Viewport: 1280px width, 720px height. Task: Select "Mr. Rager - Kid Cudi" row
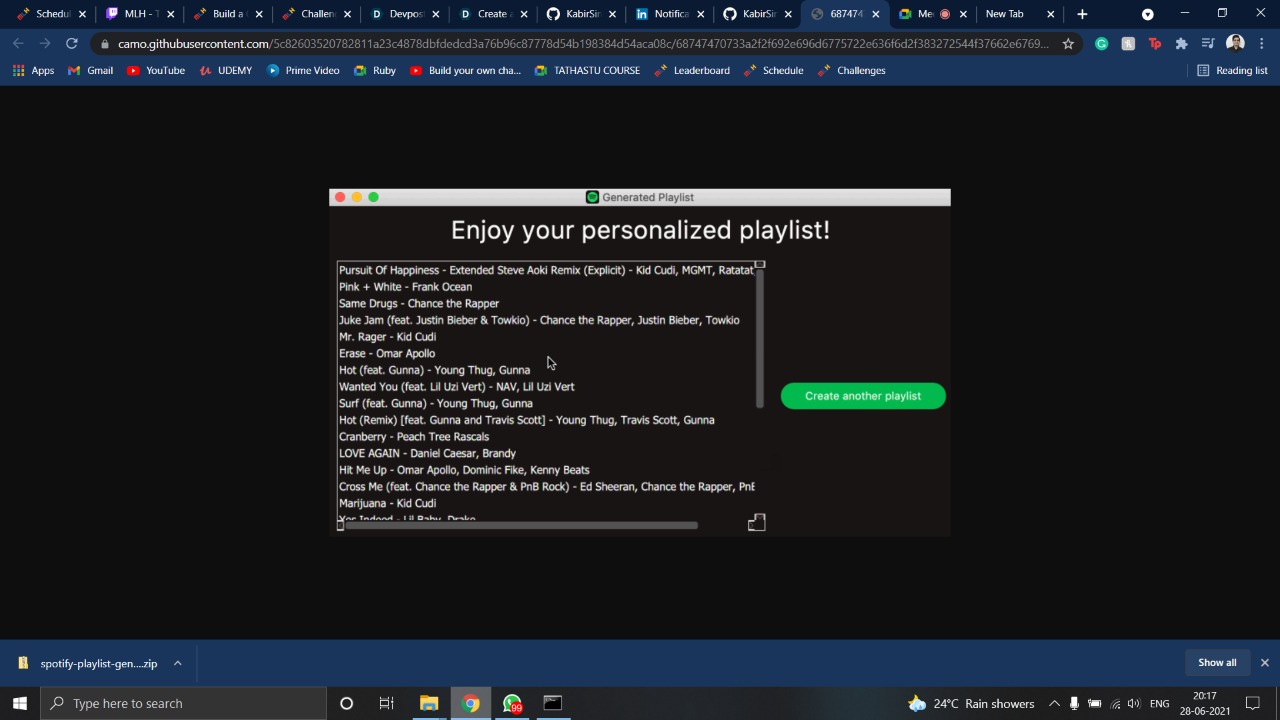click(547, 337)
